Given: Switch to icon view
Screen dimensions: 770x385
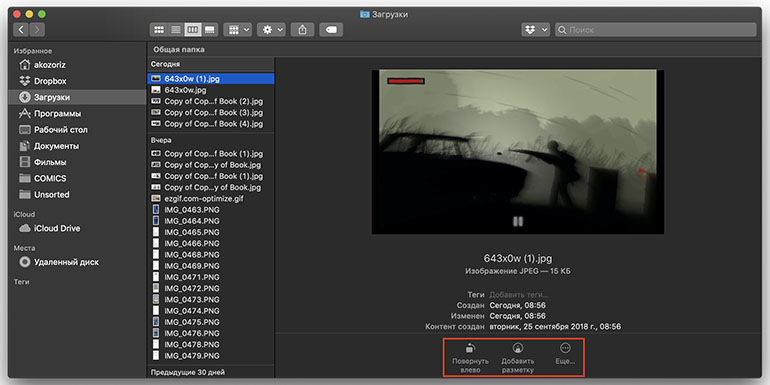Looking at the screenshot, I should tap(159, 29).
